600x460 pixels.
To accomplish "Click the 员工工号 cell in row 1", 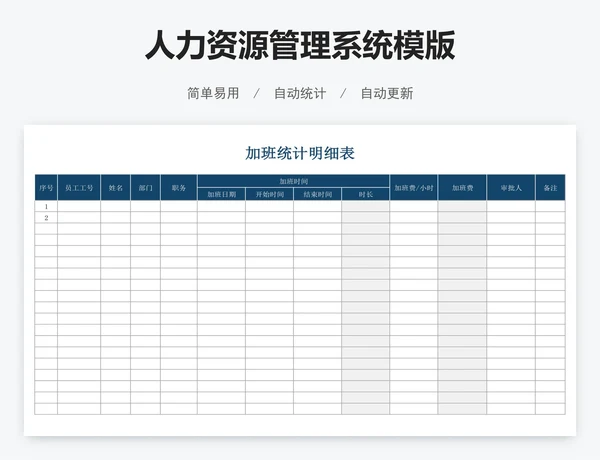I will coord(79,206).
